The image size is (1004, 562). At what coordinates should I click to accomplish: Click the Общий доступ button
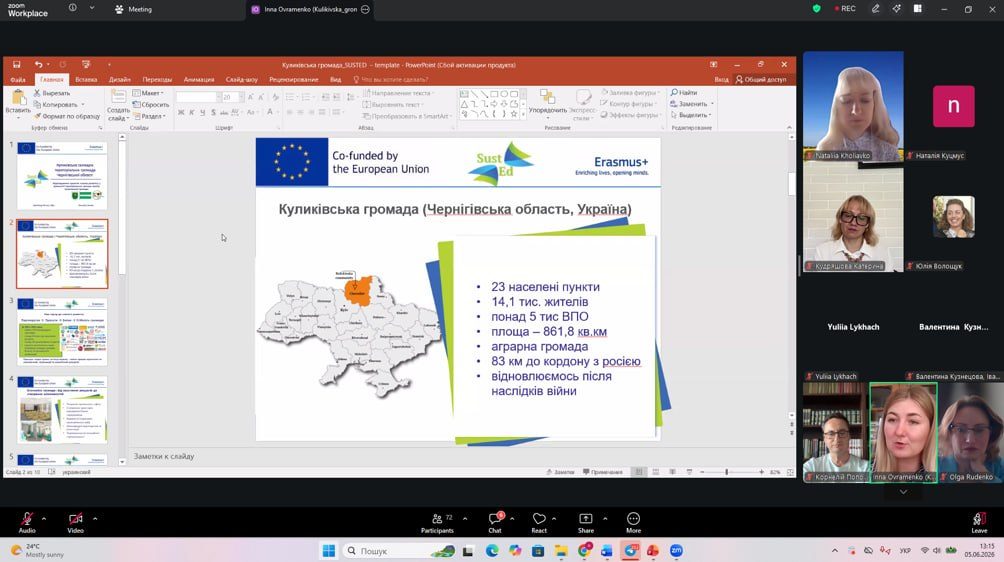761,80
